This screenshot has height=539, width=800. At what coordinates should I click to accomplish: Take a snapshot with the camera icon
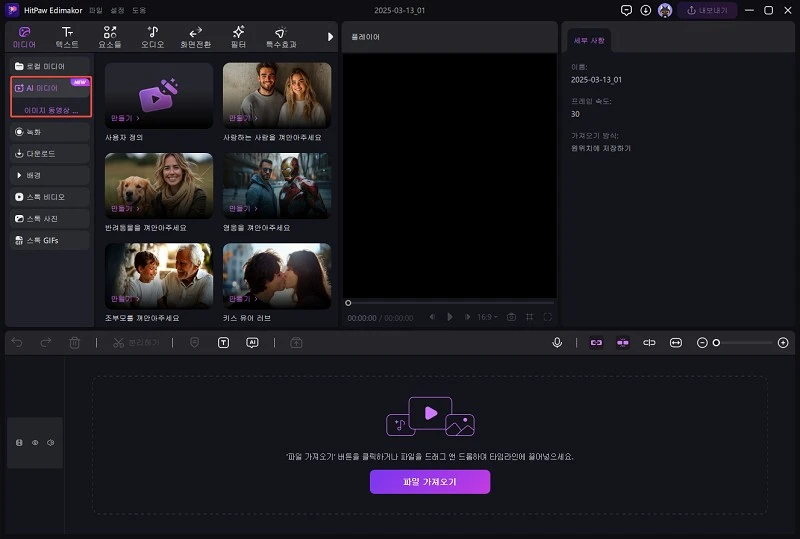tap(511, 317)
